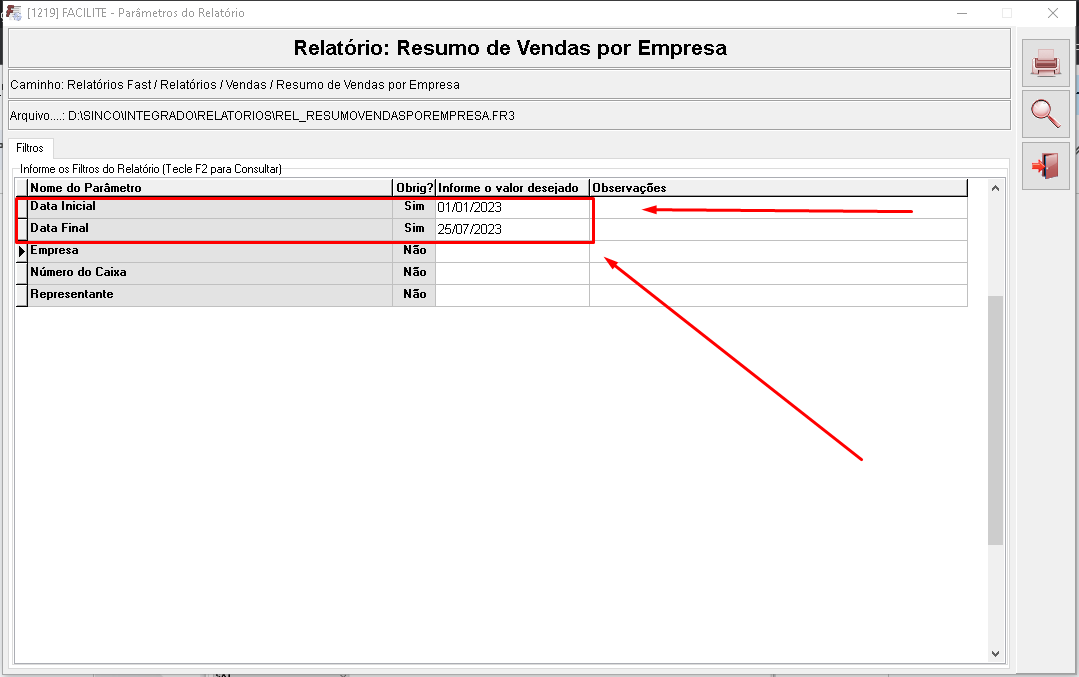Image resolution: width=1079 pixels, height=677 pixels.
Task: Click the Observações cell for Empresa
Action: pyautogui.click(x=778, y=251)
